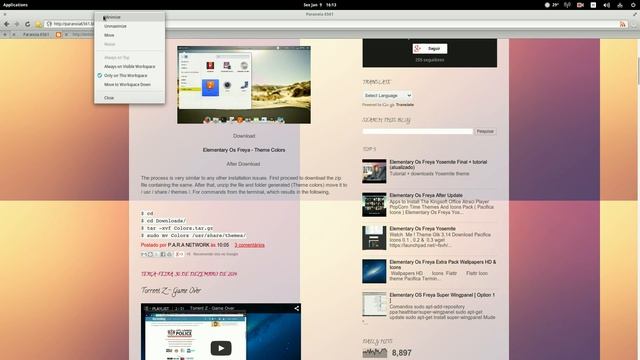Click the weather temperature indicator
Viewport: 640px width, 360px height.
551,5
